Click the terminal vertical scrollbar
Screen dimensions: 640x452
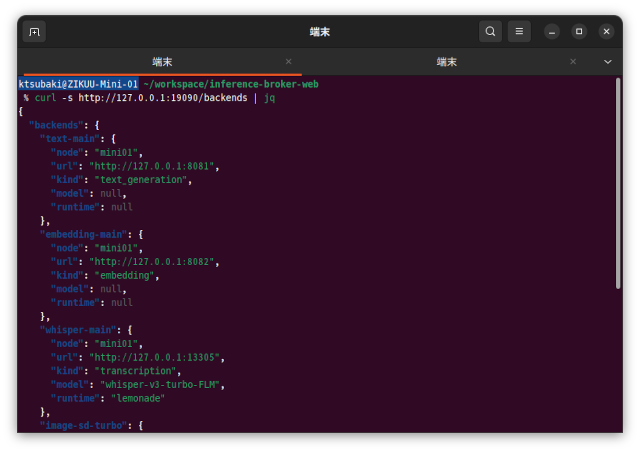(x=618, y=184)
